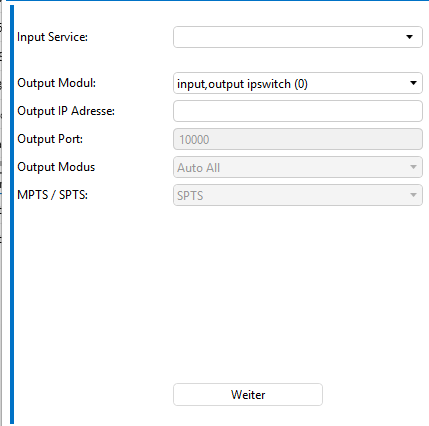Click the arrow of the Output Modul dropdown
Image resolution: width=429 pixels, height=426 pixels.
pyautogui.click(x=413, y=83)
